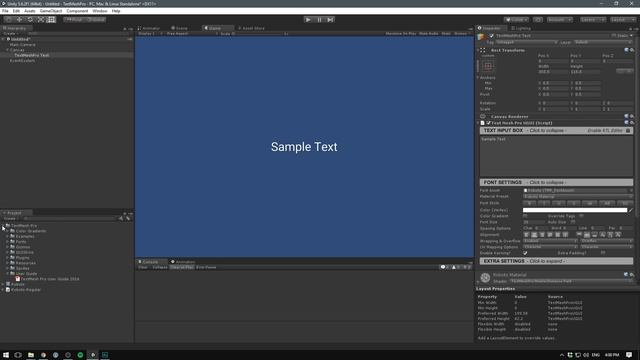Viewport: 640px width, 360px height.
Task: Open the Spotify icon in taskbar
Action: pyautogui.click(x=80, y=355)
